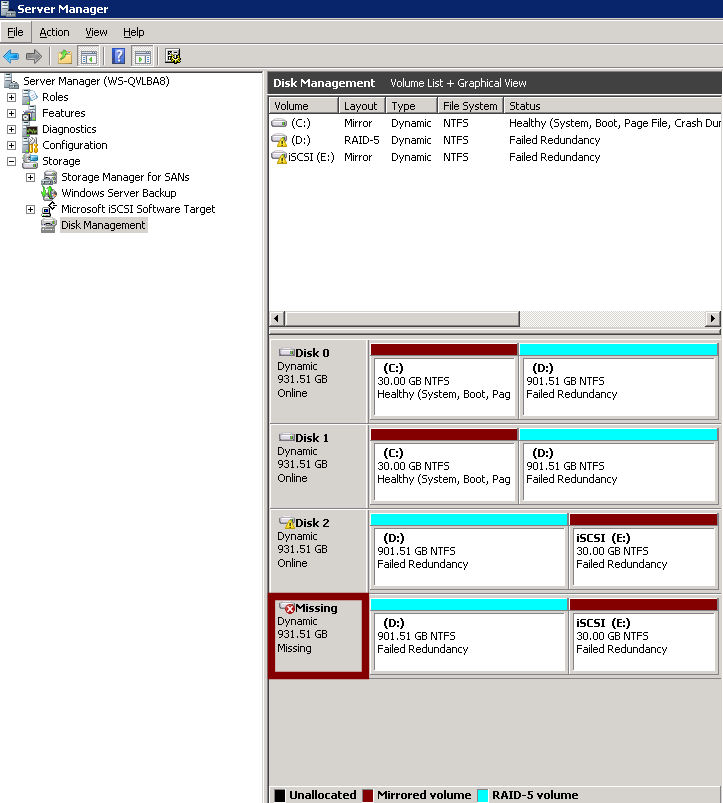Click the (C:) volume drive icon in list
723x803 pixels.
[279, 123]
